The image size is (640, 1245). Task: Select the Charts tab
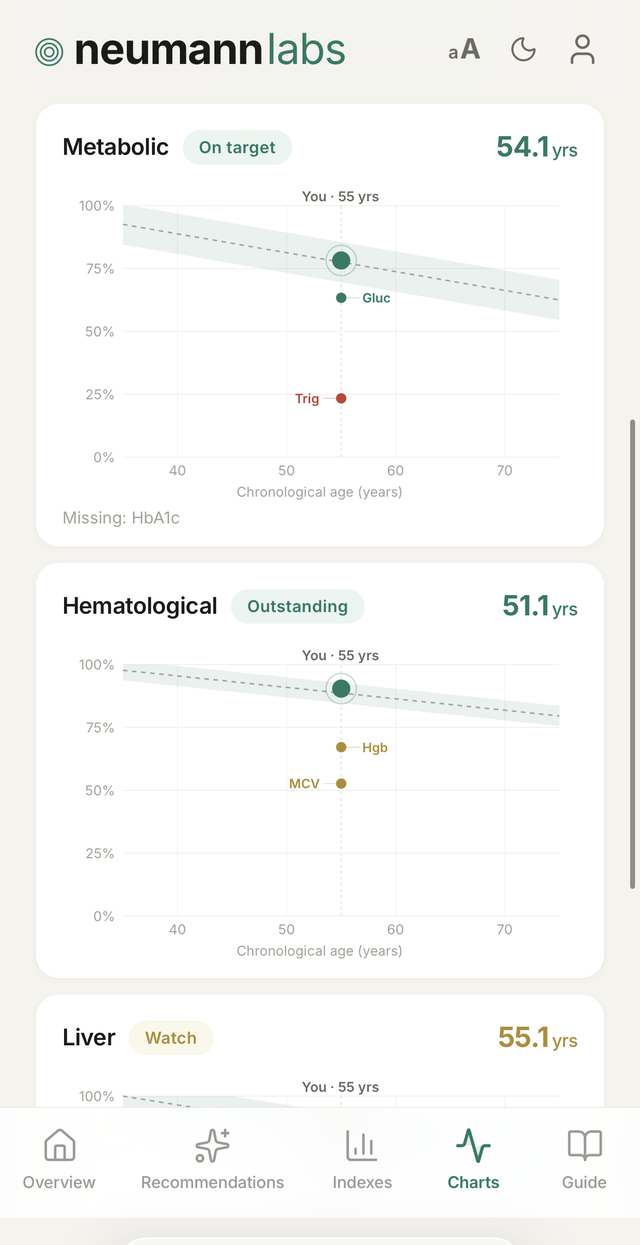click(473, 1159)
